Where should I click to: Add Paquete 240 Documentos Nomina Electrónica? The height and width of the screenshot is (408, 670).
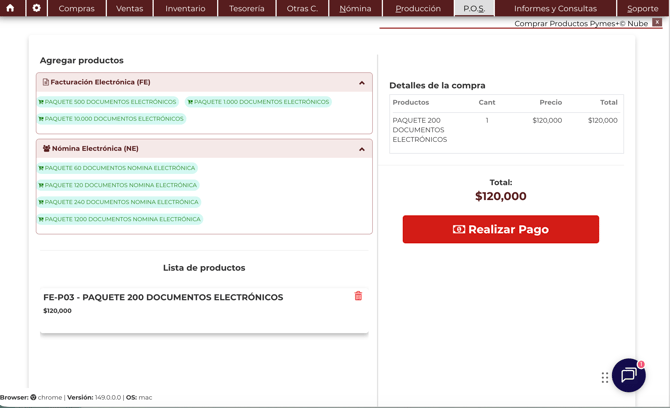pyautogui.click(x=119, y=202)
